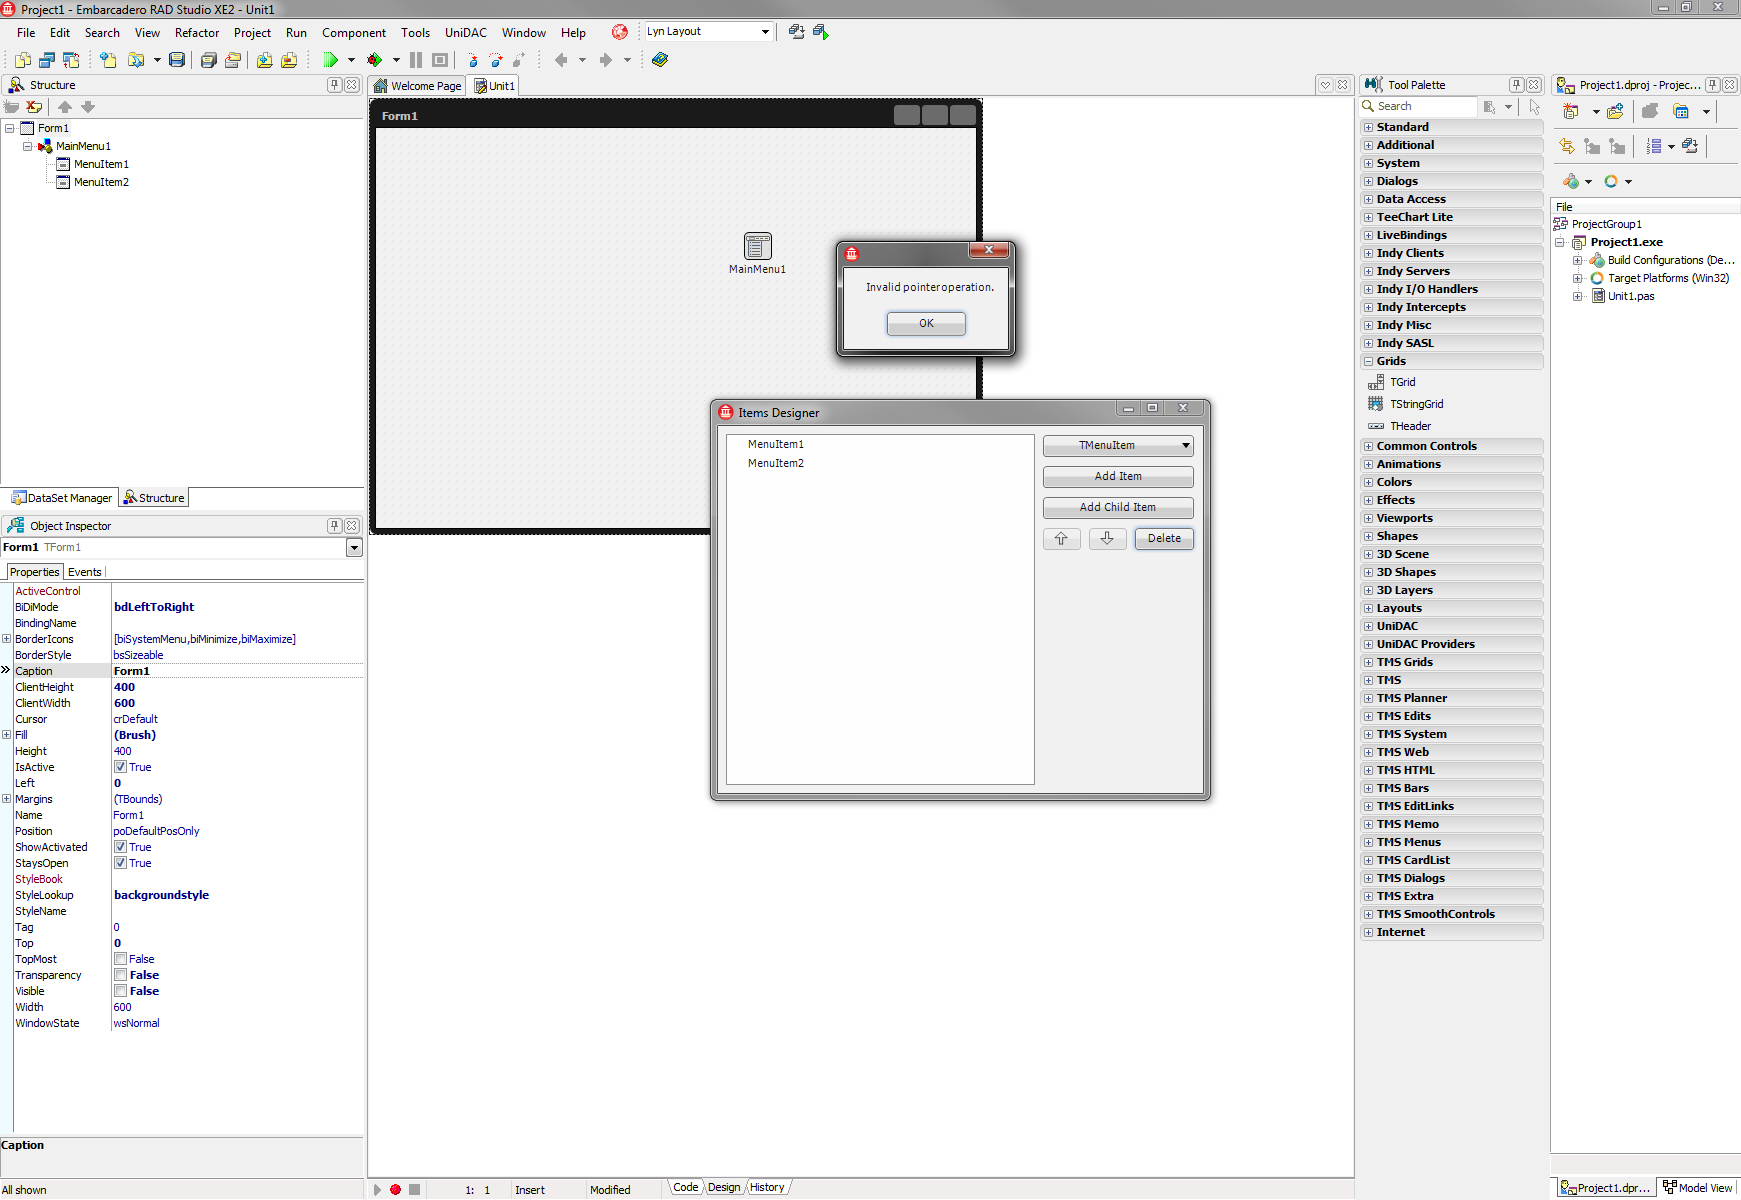1741x1200 pixels.
Task: Open the Lyn Layout desktop dropdown
Action: click(765, 32)
